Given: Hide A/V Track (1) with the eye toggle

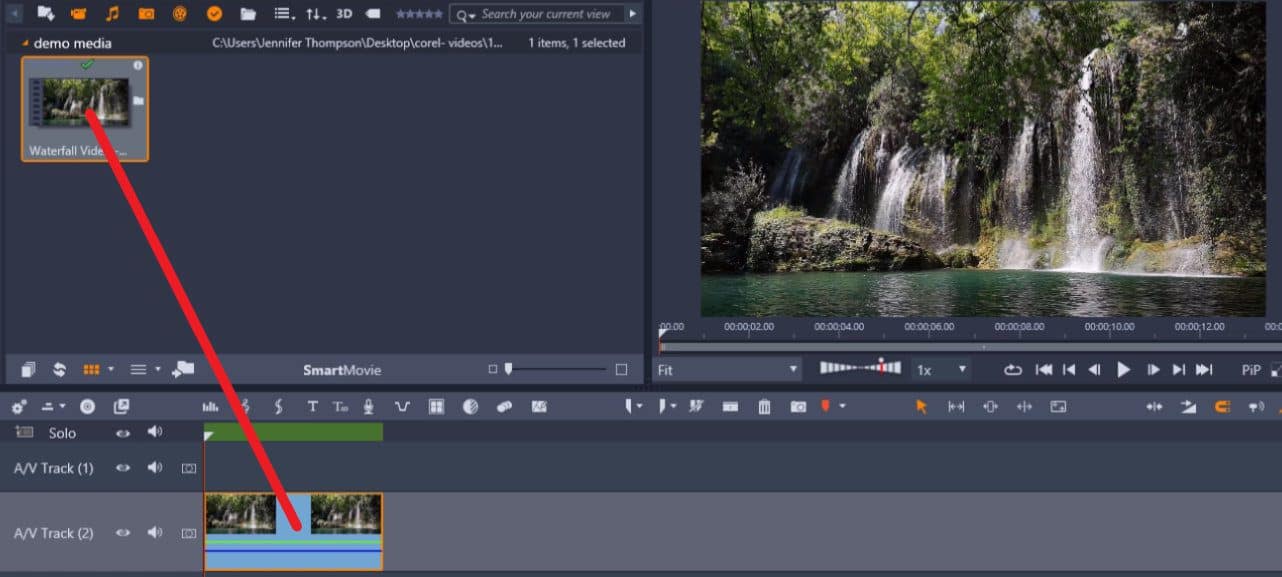Looking at the screenshot, I should [x=123, y=468].
